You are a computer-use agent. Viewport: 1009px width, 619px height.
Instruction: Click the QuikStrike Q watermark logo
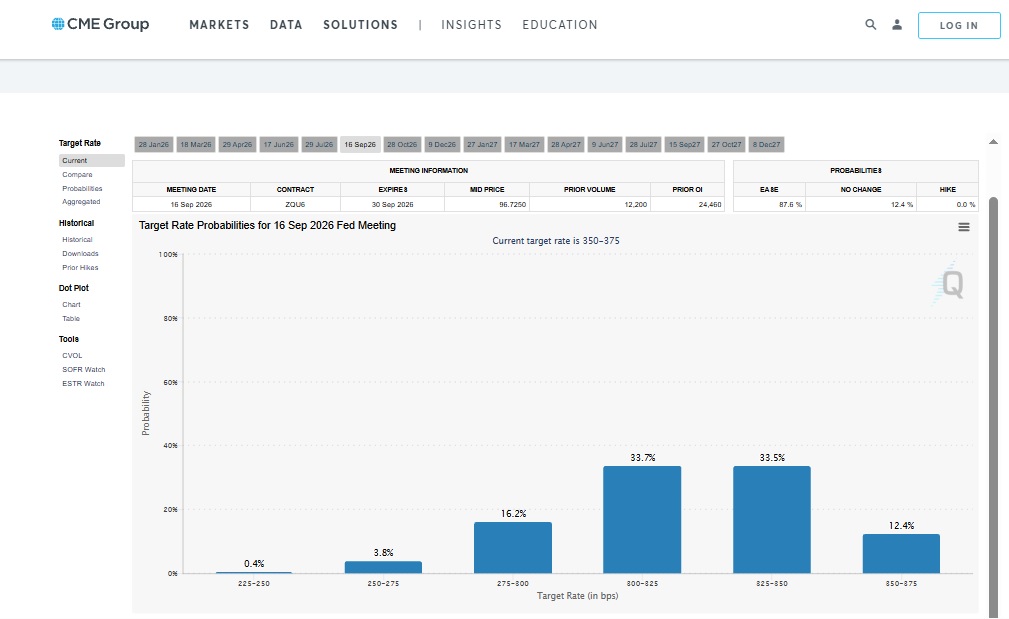(x=950, y=286)
